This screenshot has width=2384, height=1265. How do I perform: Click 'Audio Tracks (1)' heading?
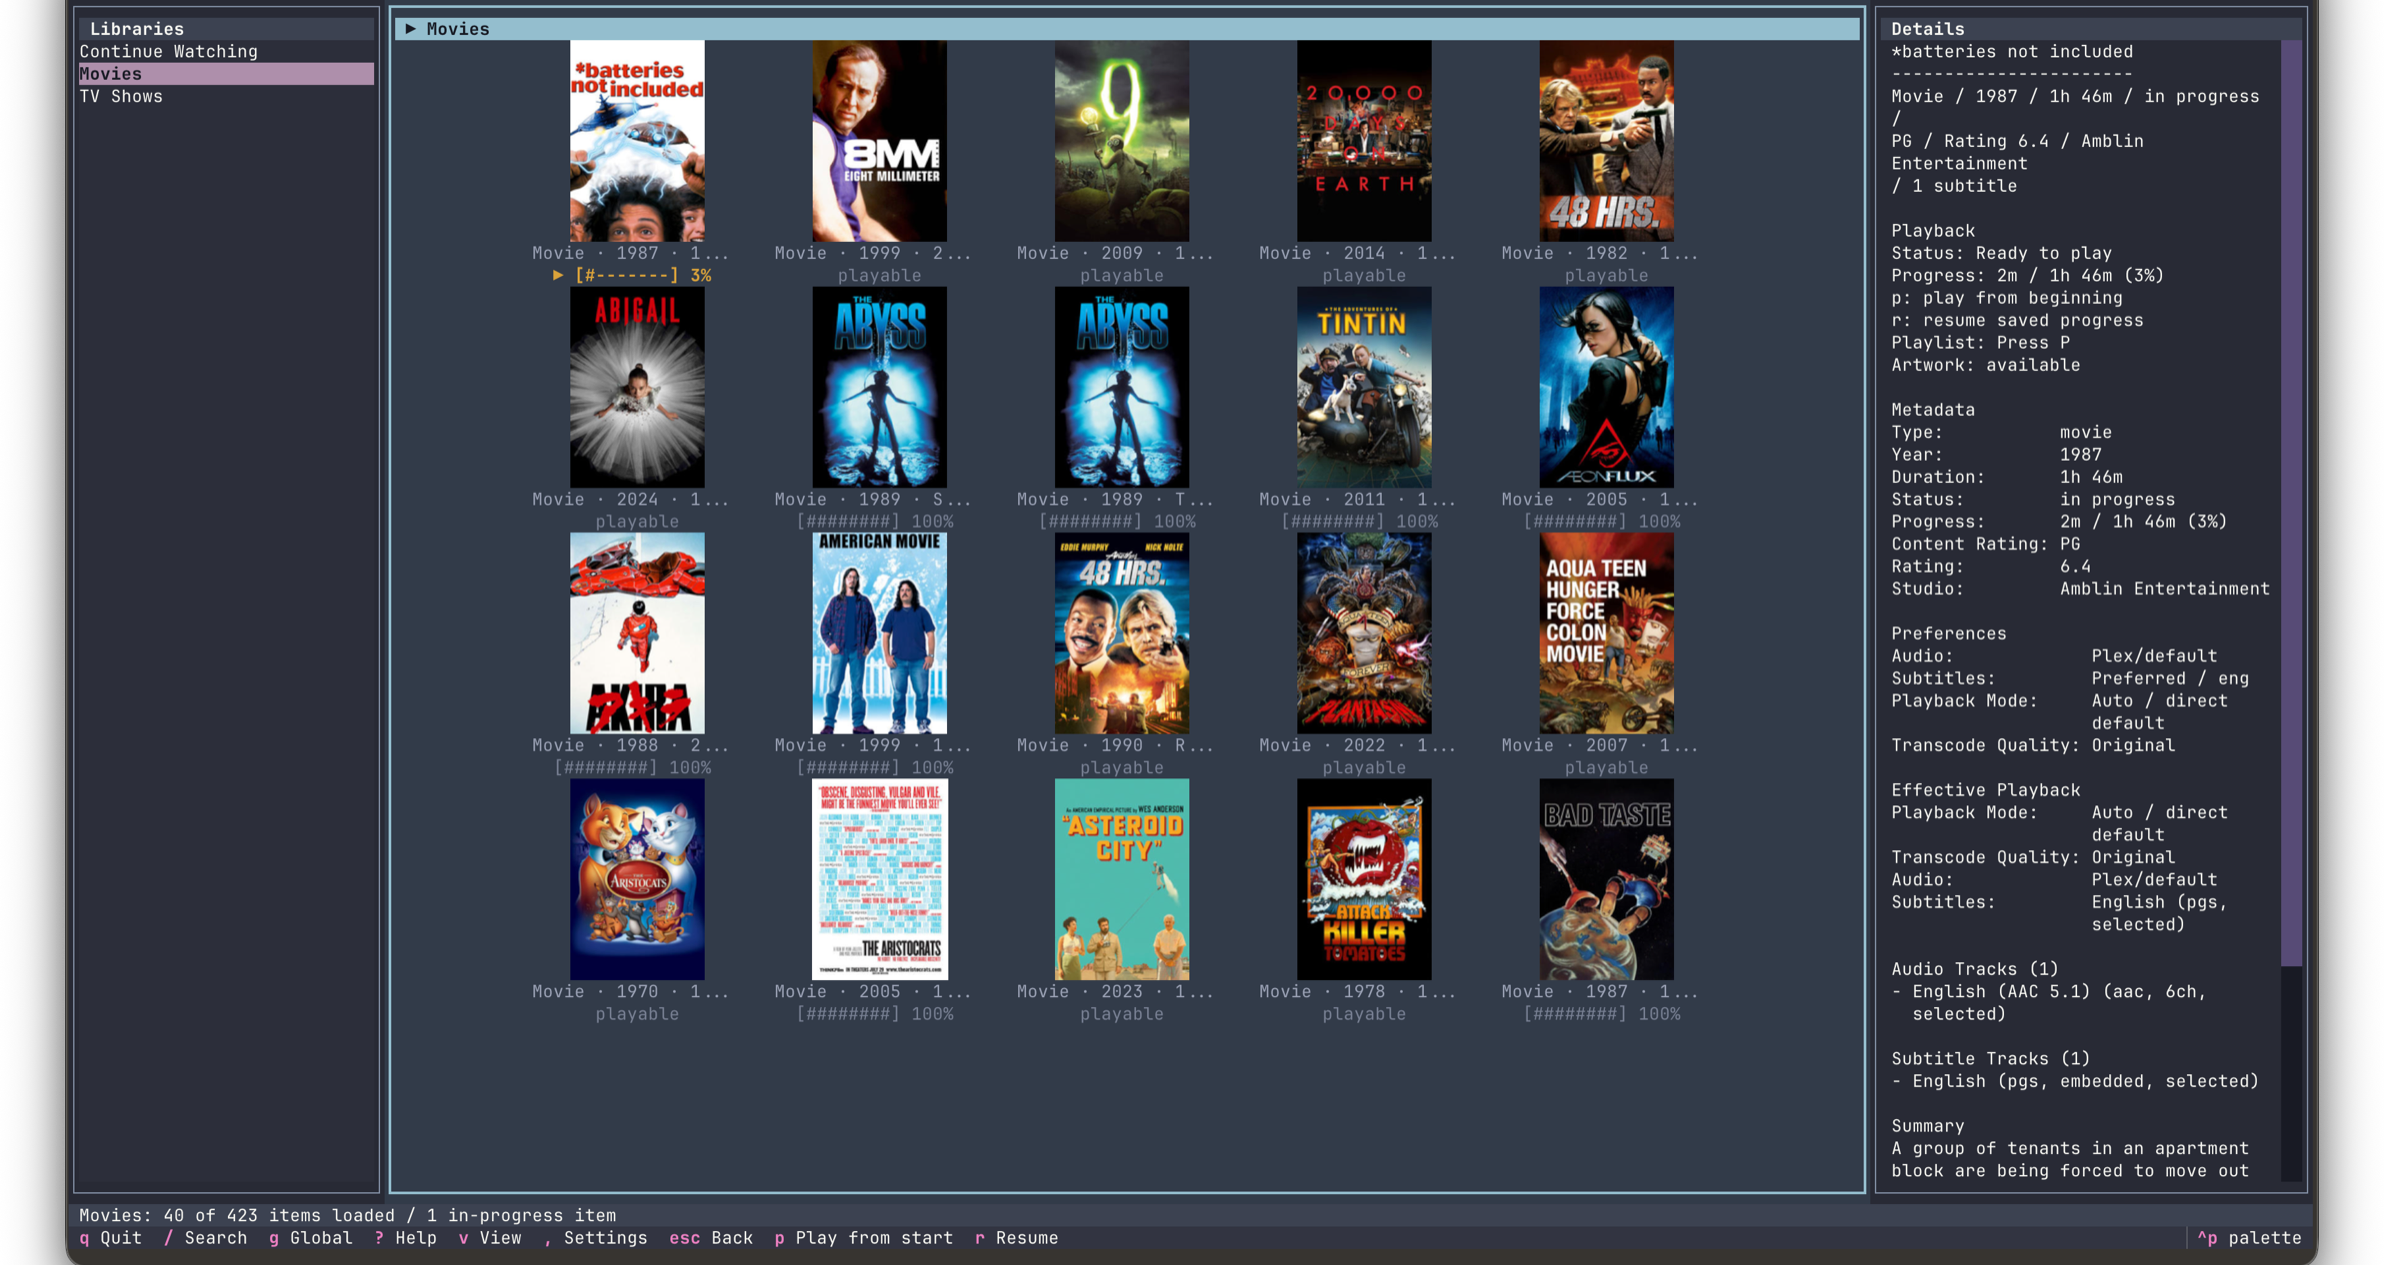[1975, 969]
